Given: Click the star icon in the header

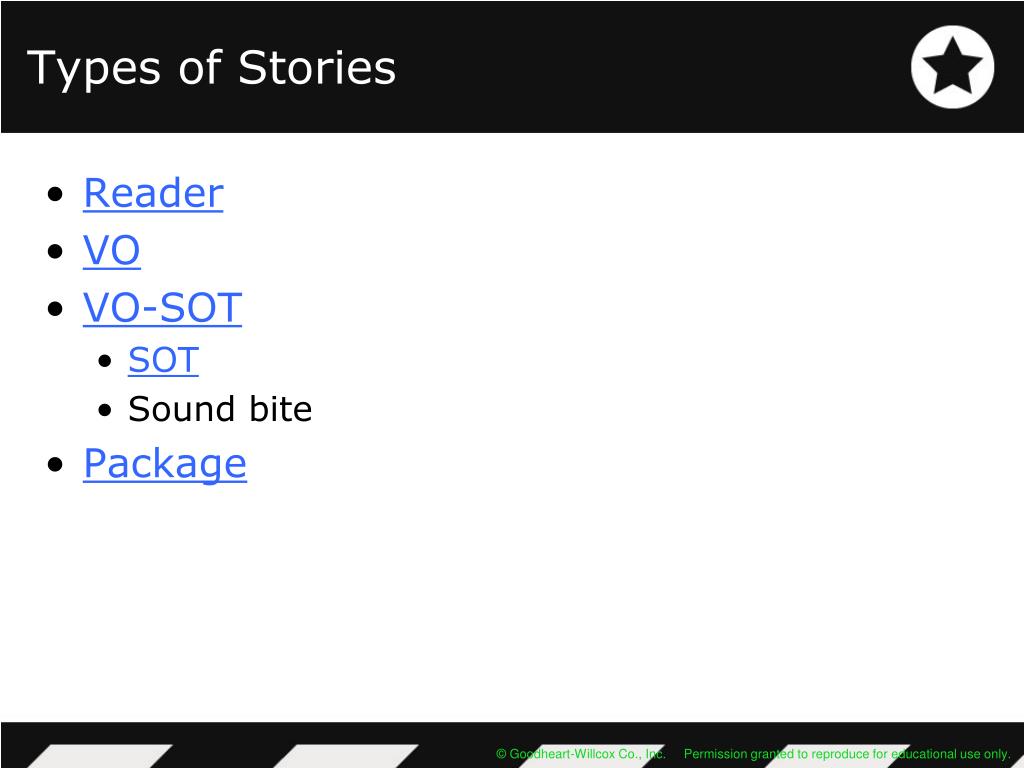Looking at the screenshot, I should 952,66.
